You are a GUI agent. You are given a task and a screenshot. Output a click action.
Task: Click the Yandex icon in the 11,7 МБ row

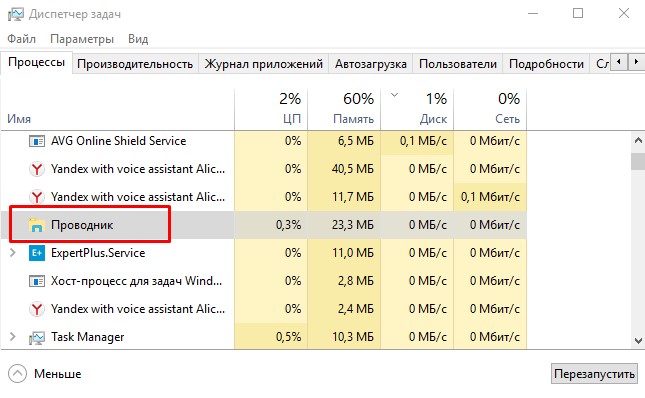click(x=37, y=197)
